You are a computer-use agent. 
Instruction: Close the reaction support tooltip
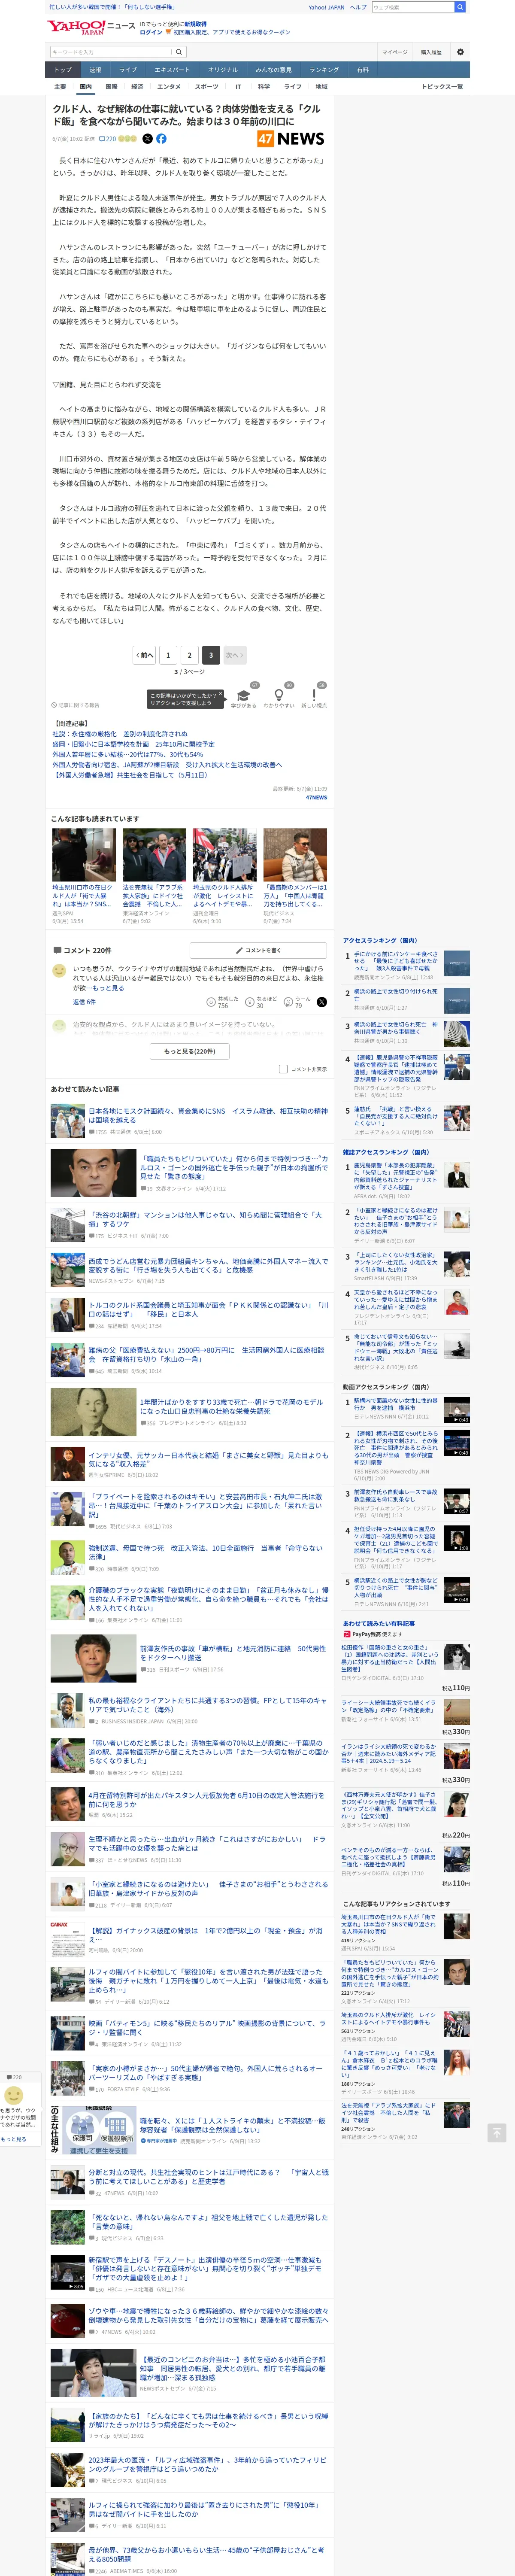tap(221, 693)
